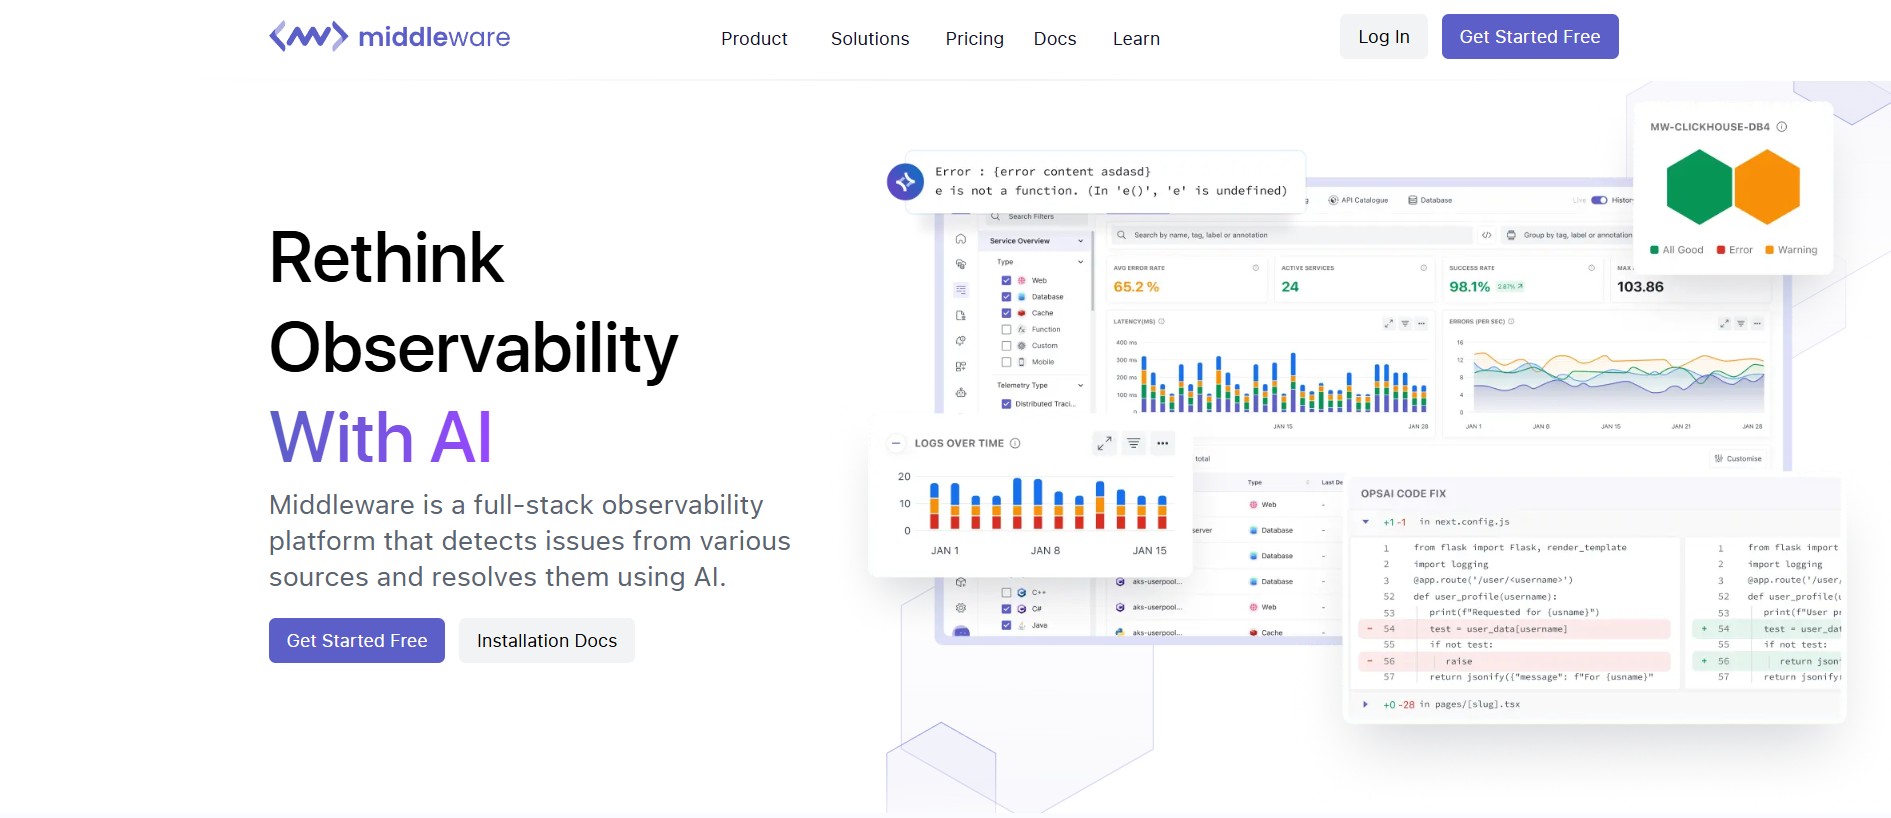Click the Installation Docs button

click(546, 641)
